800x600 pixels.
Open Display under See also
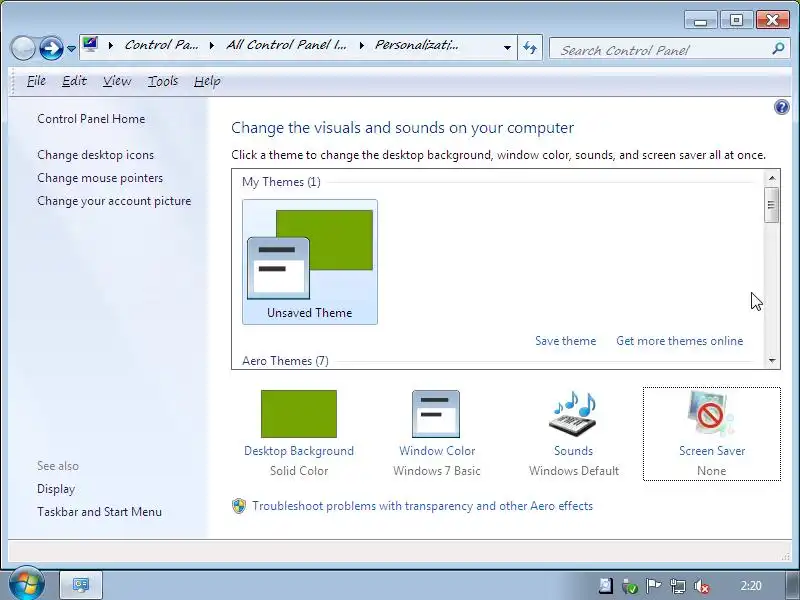[56, 489]
